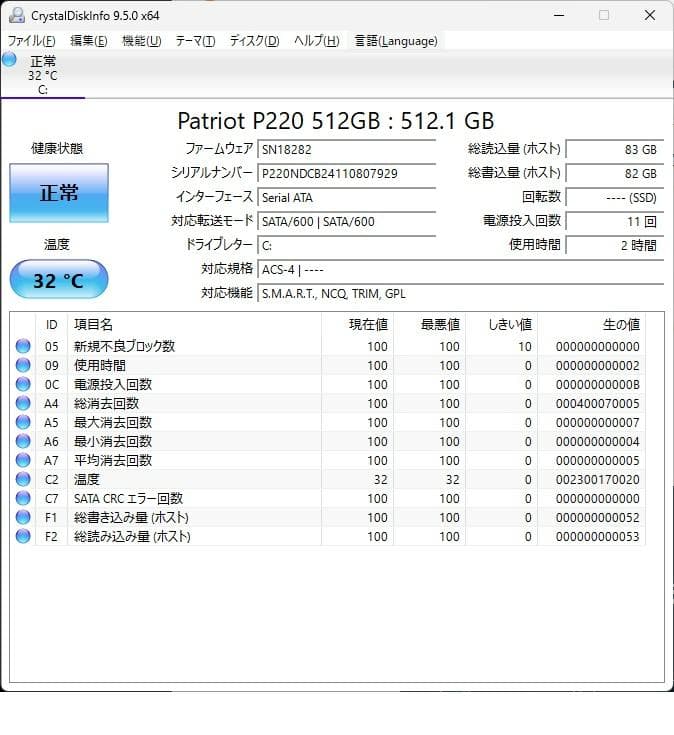Open the ファイル(F) menu
The height and width of the screenshot is (735, 674).
click(31, 41)
